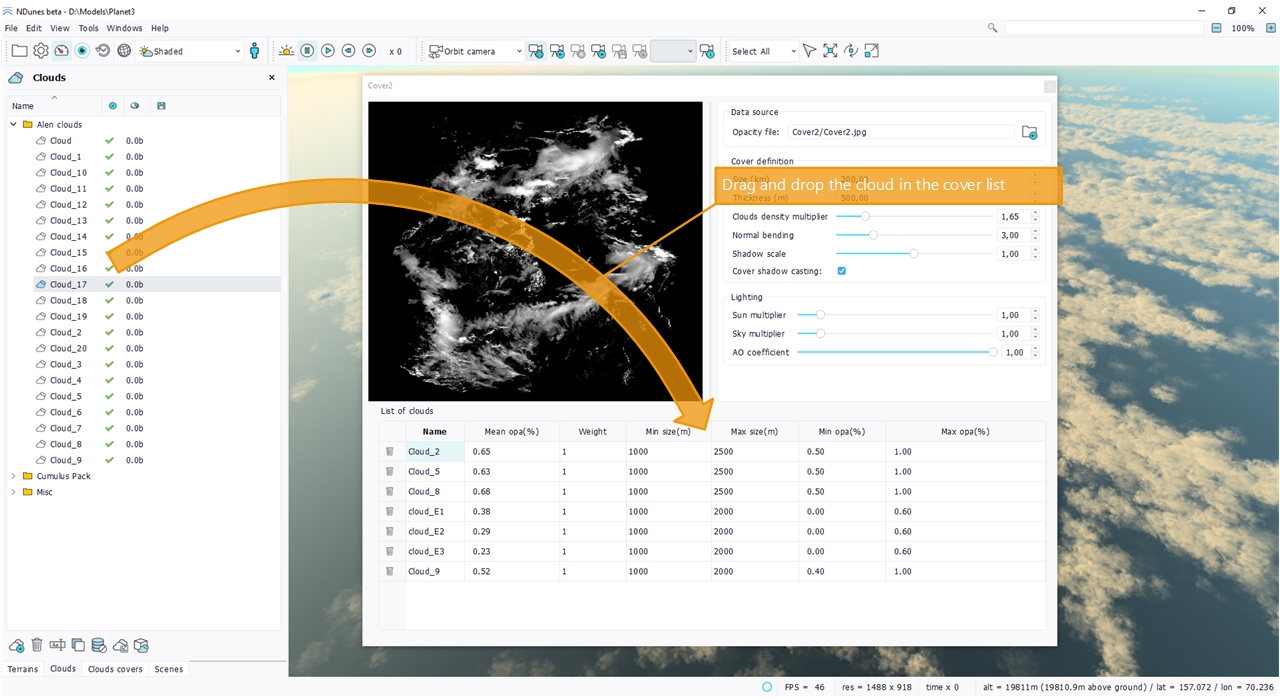
Task: Toggle the green checkmark for Cloud_12
Action: tap(110, 205)
